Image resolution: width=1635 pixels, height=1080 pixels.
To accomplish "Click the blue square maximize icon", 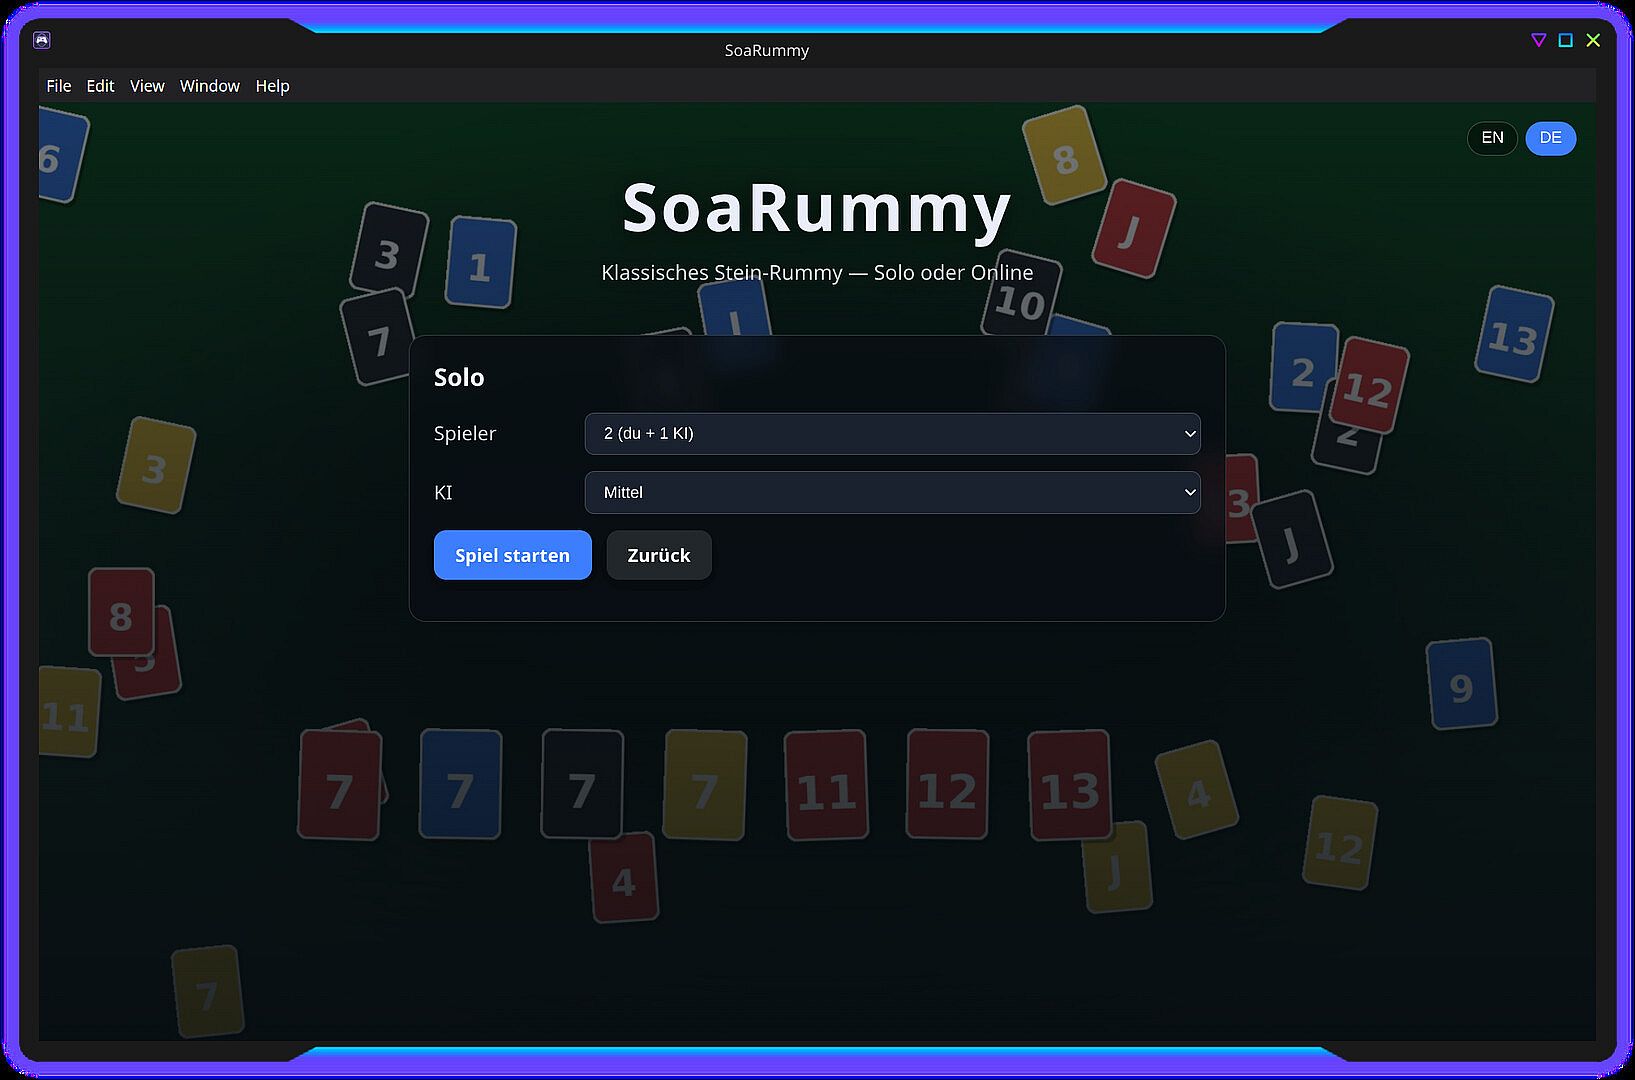I will (x=1566, y=40).
